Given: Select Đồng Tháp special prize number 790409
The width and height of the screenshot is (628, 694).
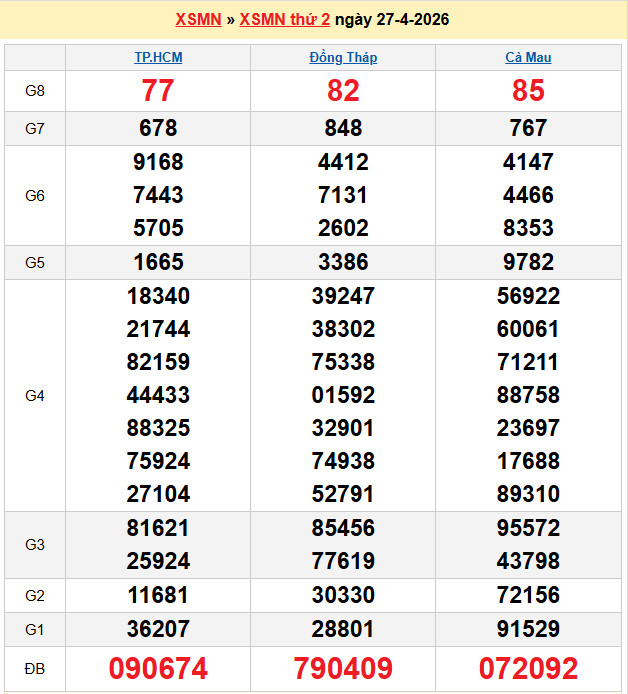Looking at the screenshot, I should pos(343,669).
